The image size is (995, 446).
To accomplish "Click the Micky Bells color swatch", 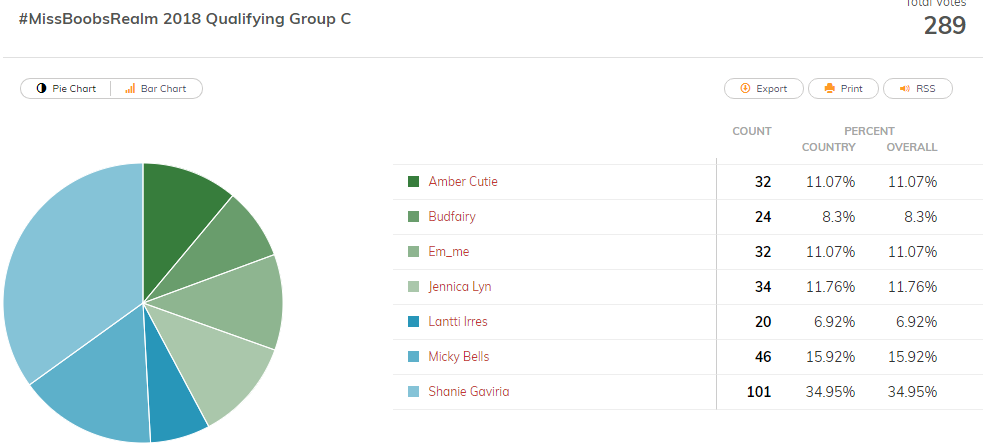I will [x=414, y=357].
